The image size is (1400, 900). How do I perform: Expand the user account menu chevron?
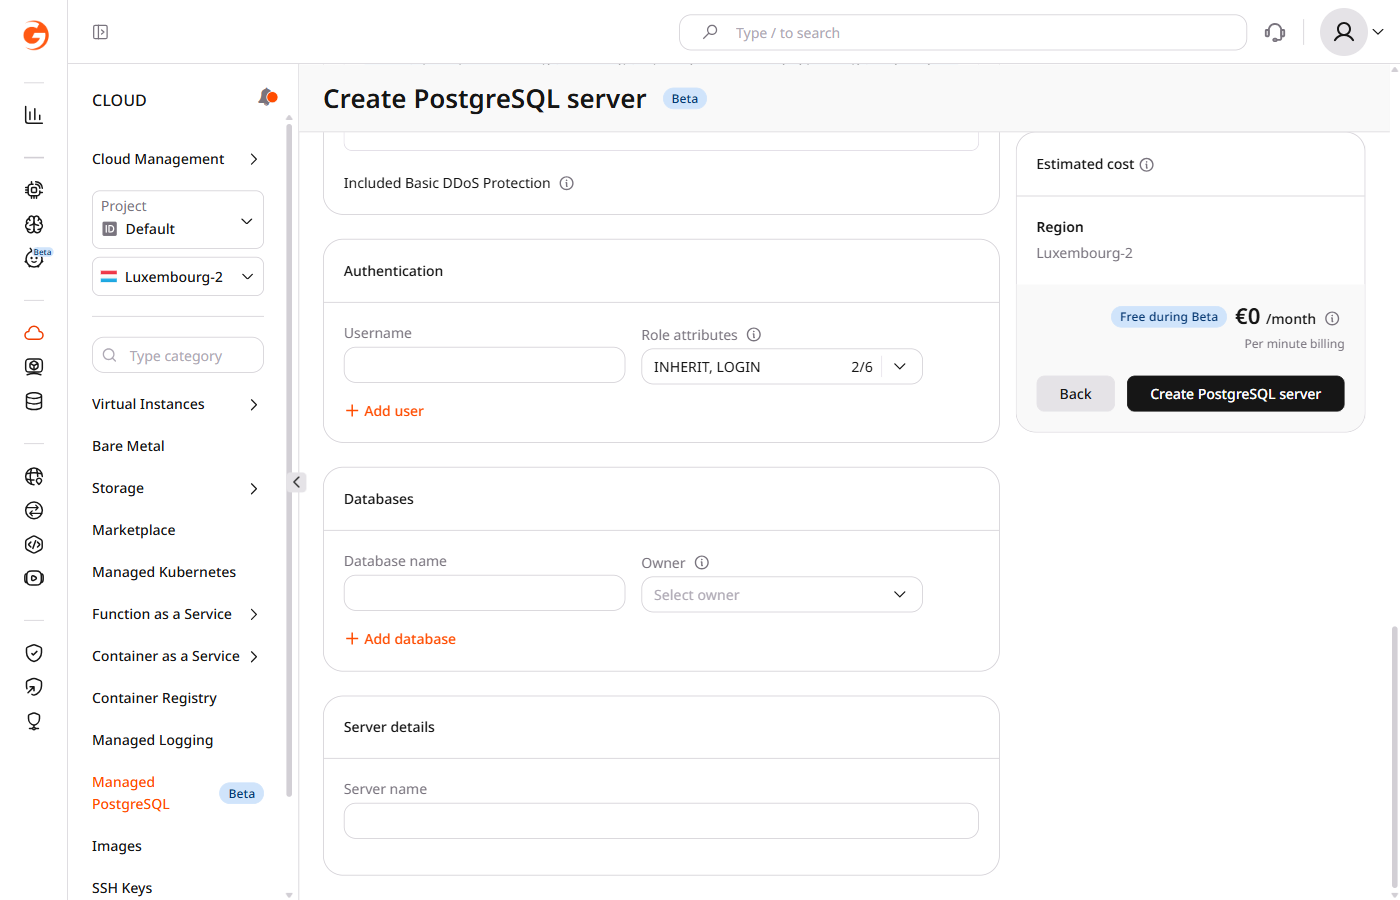[x=1378, y=32]
